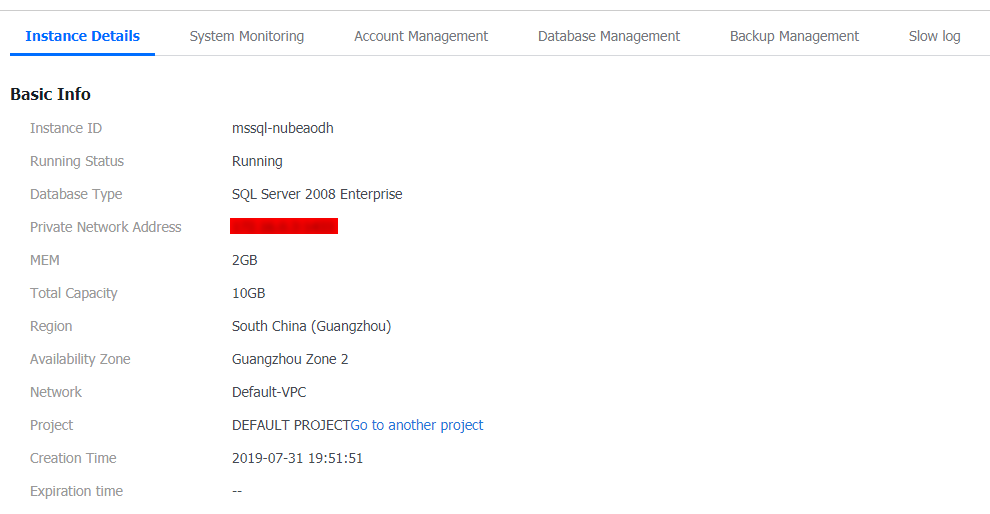
Task: Go to the Database Management tab
Action: pos(609,37)
